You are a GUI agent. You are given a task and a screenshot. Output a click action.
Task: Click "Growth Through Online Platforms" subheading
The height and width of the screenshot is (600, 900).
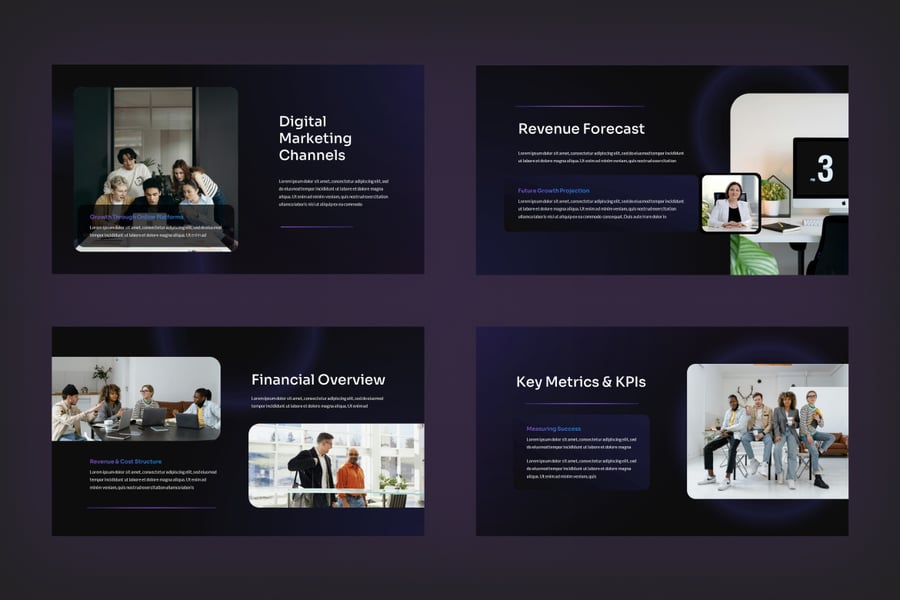click(x=137, y=216)
